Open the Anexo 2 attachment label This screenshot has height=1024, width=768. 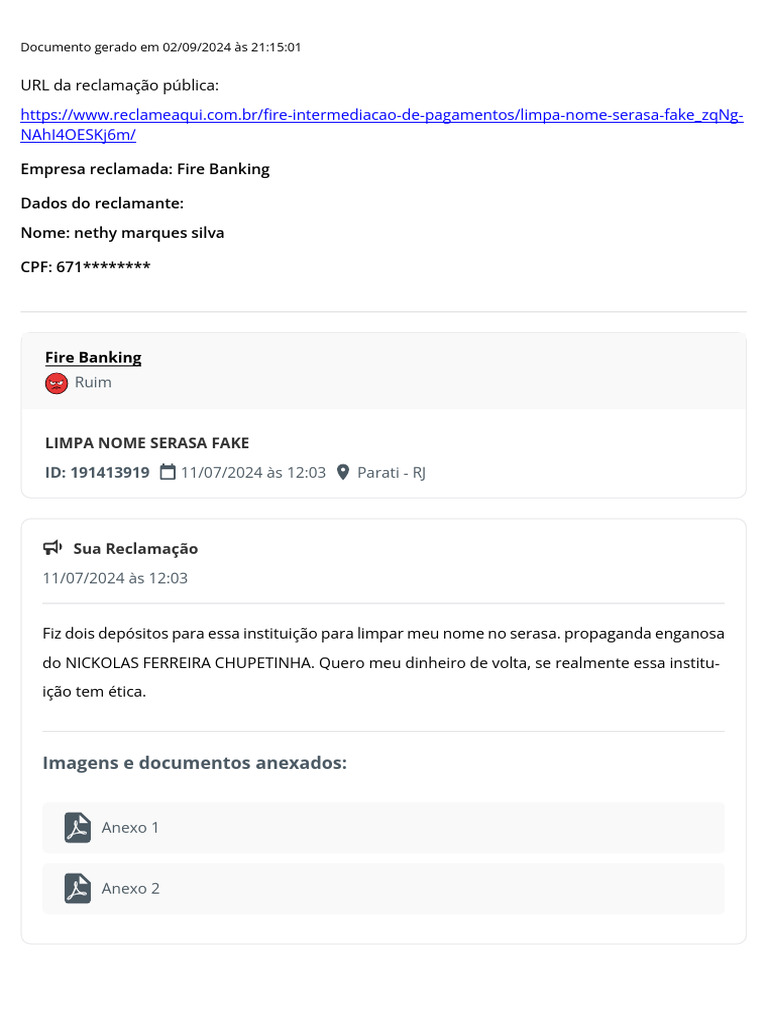130,889
